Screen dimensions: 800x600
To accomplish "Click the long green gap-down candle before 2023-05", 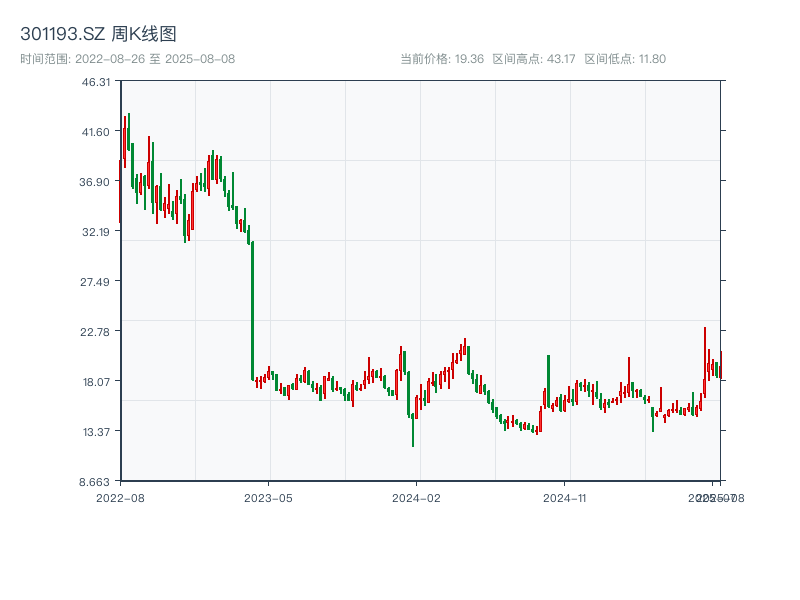I will pyautogui.click(x=252, y=310).
